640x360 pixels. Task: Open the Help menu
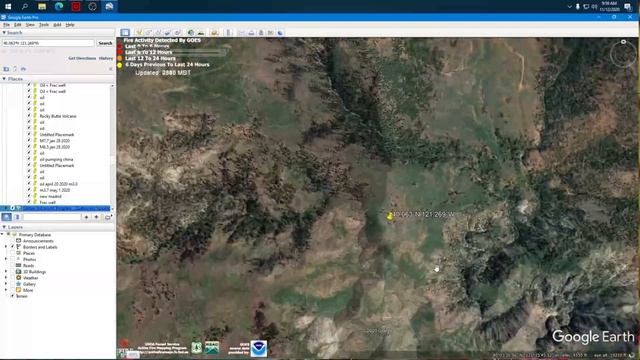pos(70,25)
